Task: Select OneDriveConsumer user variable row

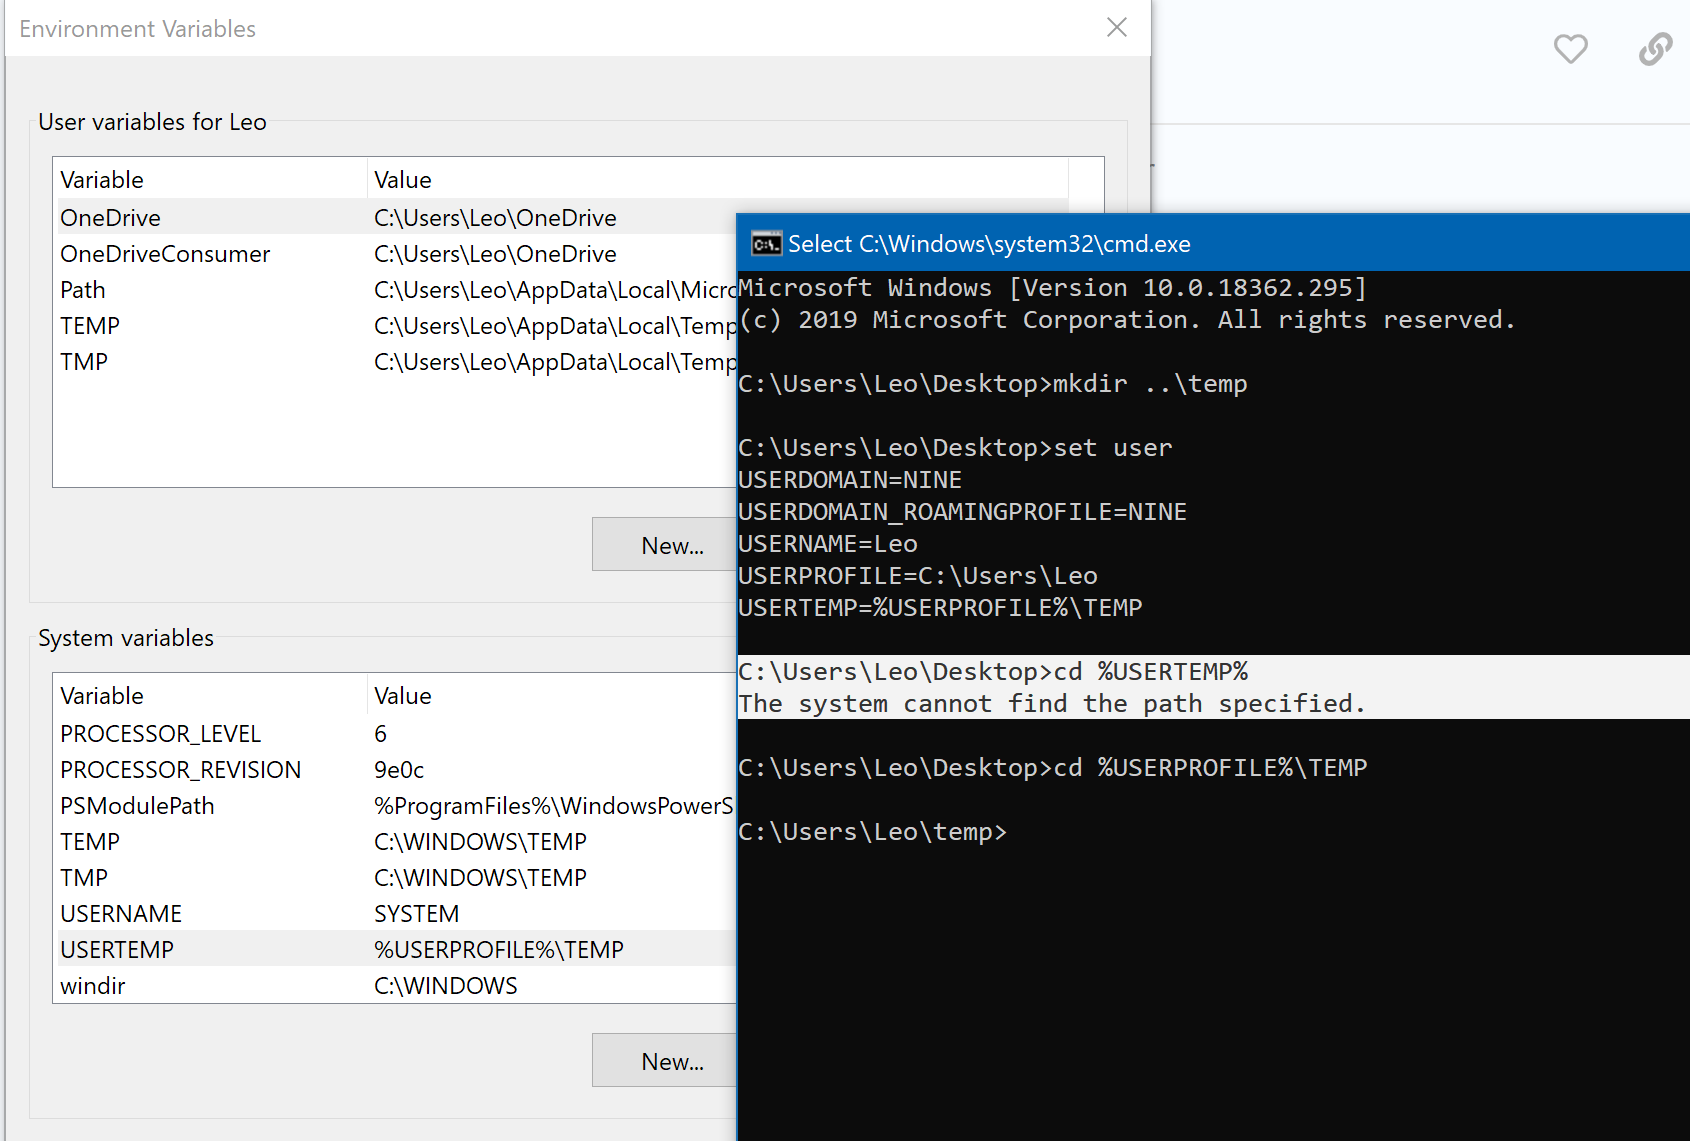Action: (395, 253)
